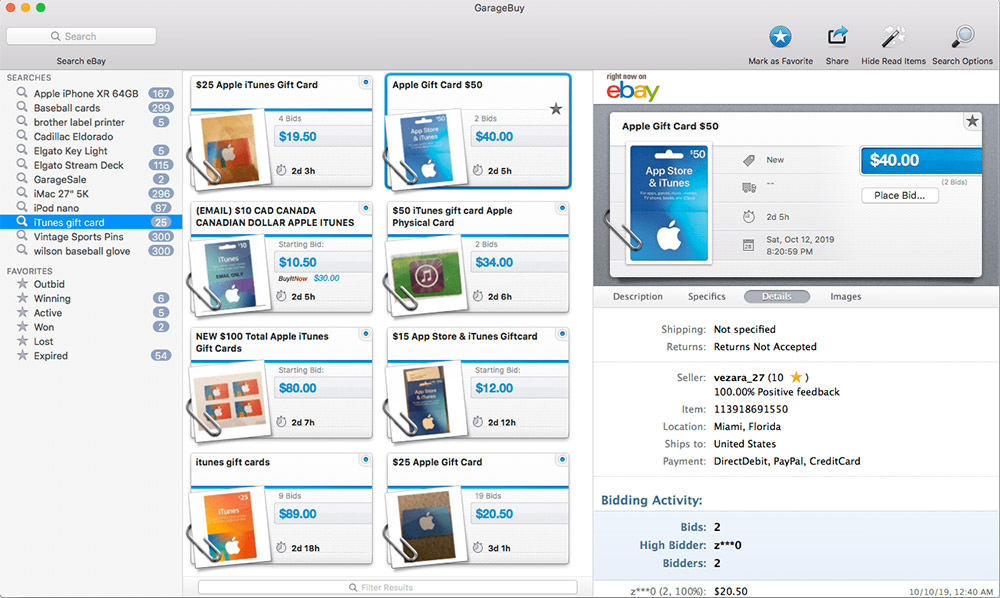The image size is (1000, 598).
Task: Select the iMac 27" 5K search
Action: (91, 194)
